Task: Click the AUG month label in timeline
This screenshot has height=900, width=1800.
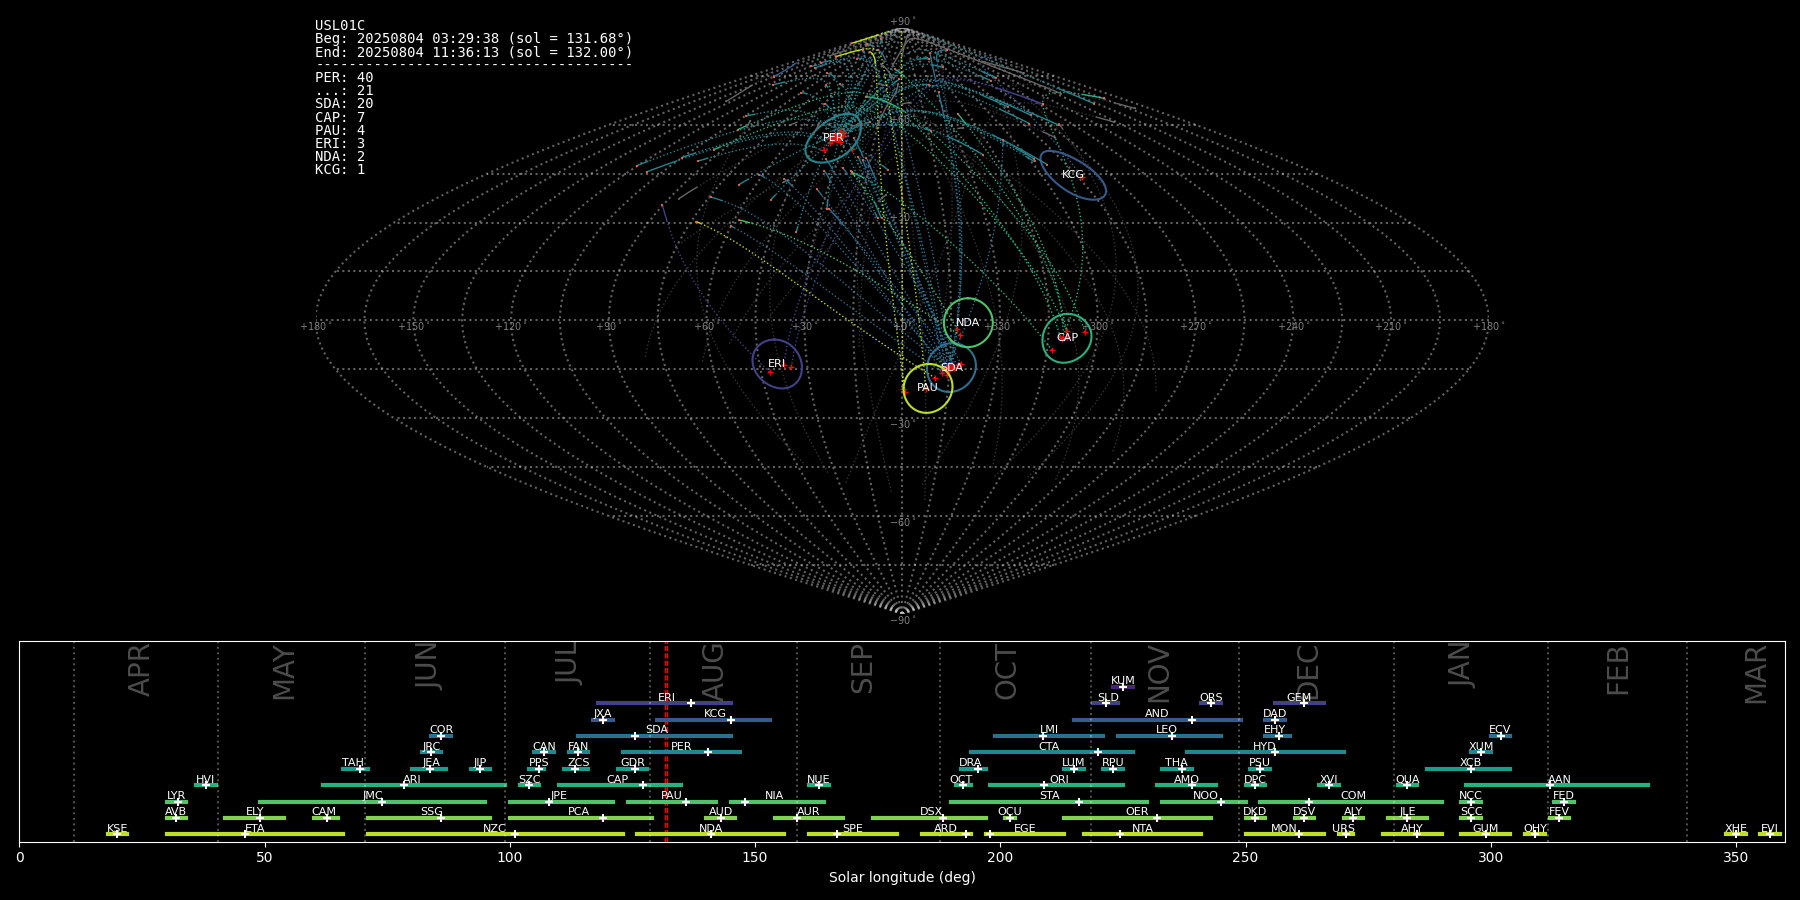Action: pyautogui.click(x=713, y=671)
